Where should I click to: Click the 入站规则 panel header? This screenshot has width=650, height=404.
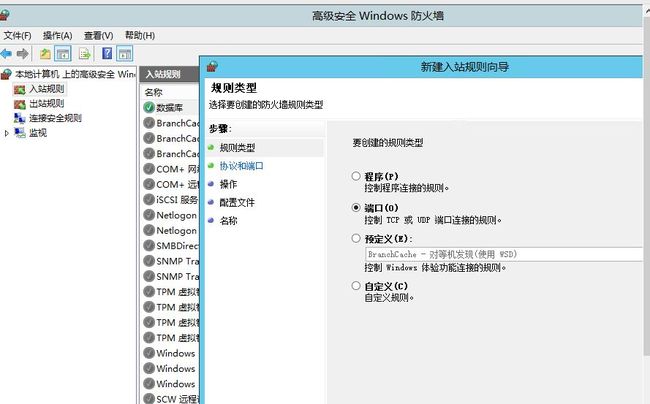(x=170, y=75)
